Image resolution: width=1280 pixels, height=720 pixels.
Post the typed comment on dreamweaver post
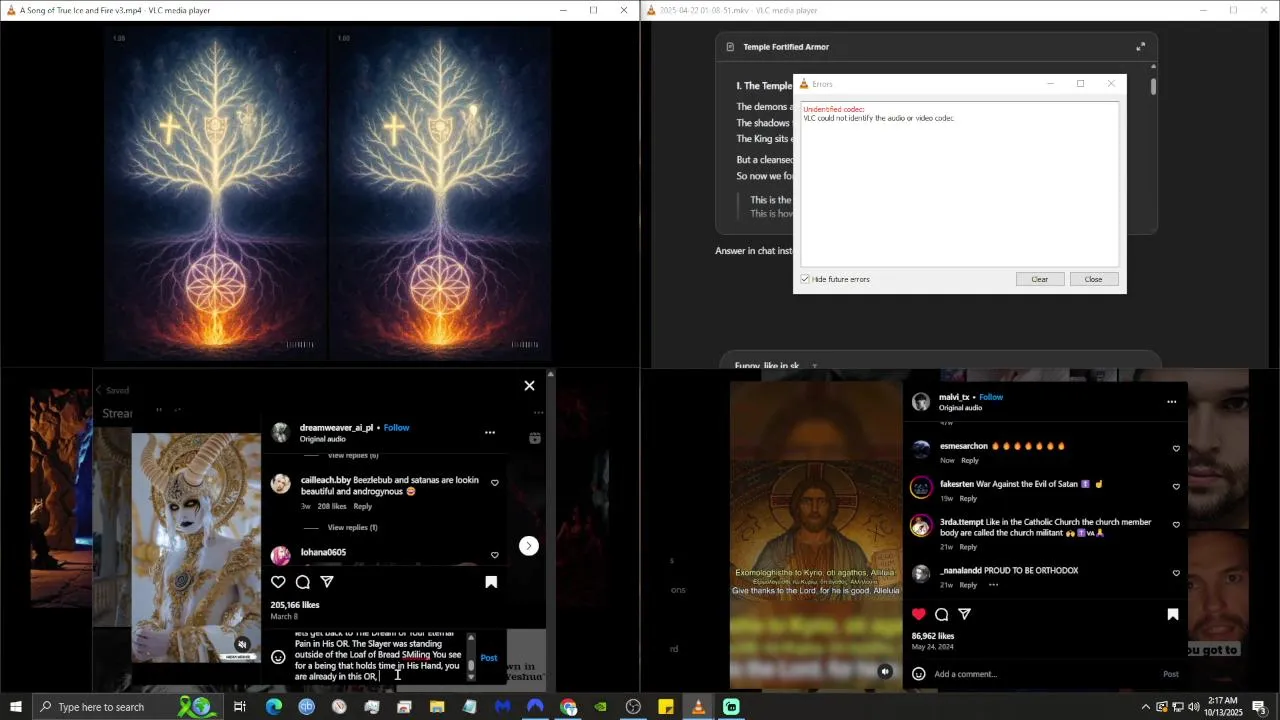(489, 658)
